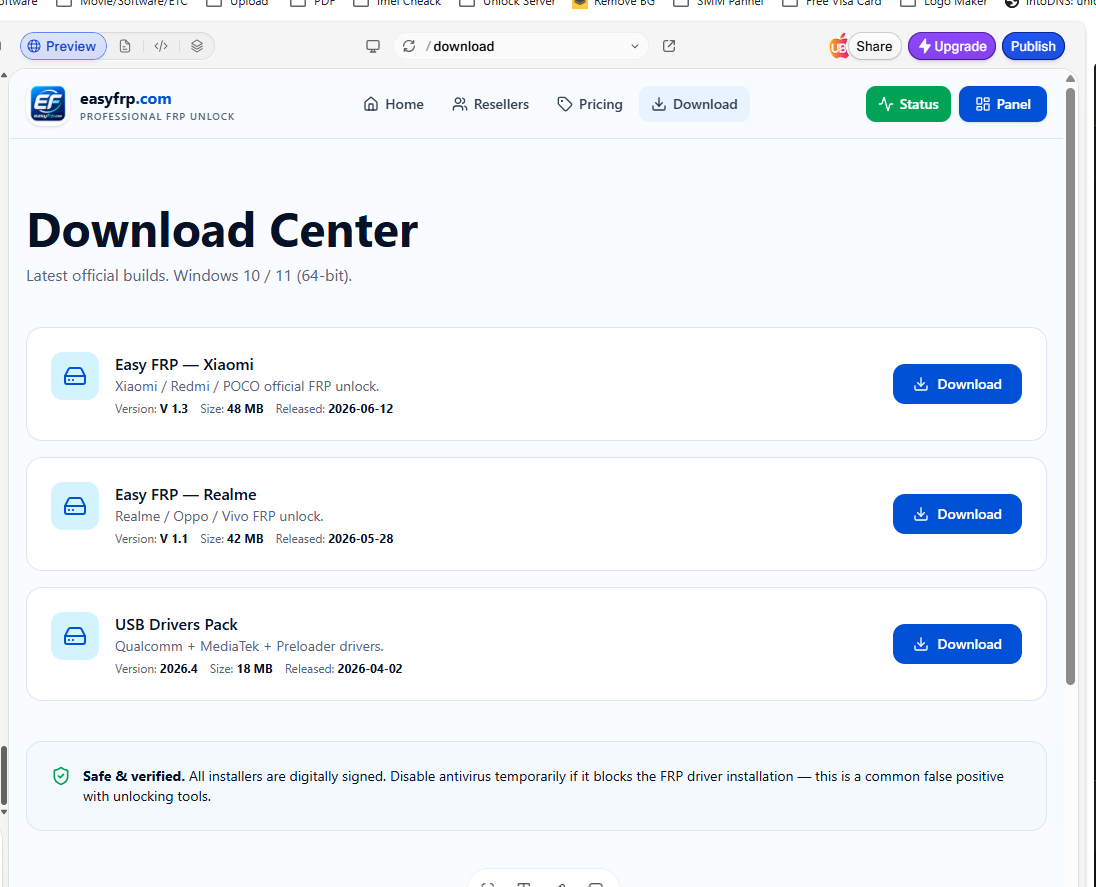The height and width of the screenshot is (887, 1096).
Task: Open the layers stack icon
Action: pos(197,46)
